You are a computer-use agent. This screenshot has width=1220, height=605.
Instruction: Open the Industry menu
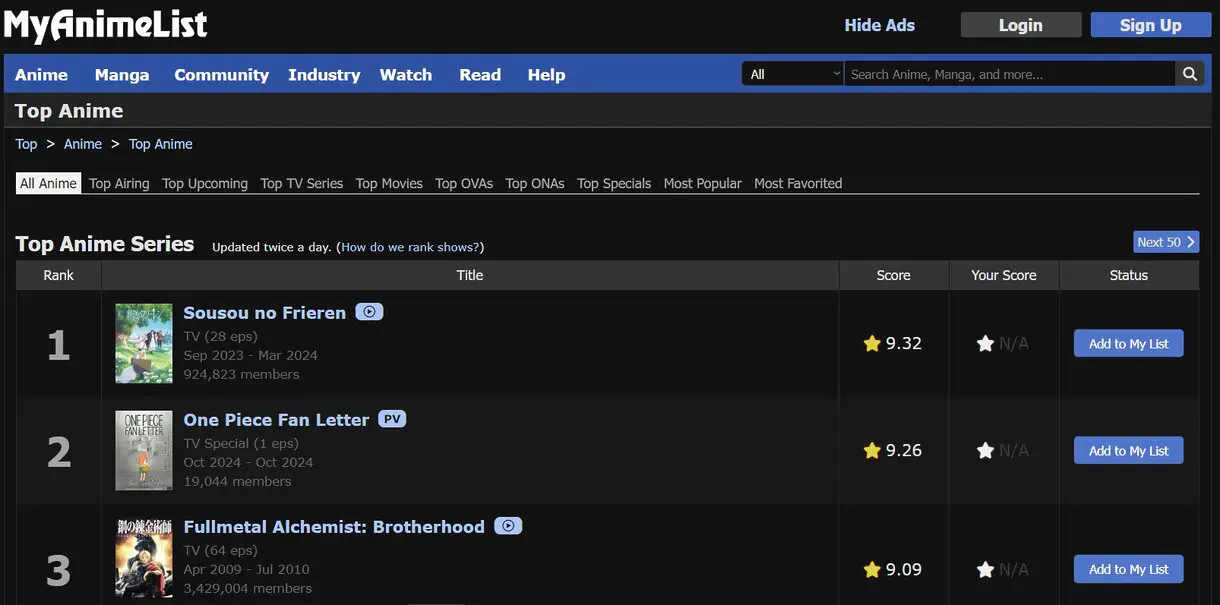pyautogui.click(x=324, y=75)
